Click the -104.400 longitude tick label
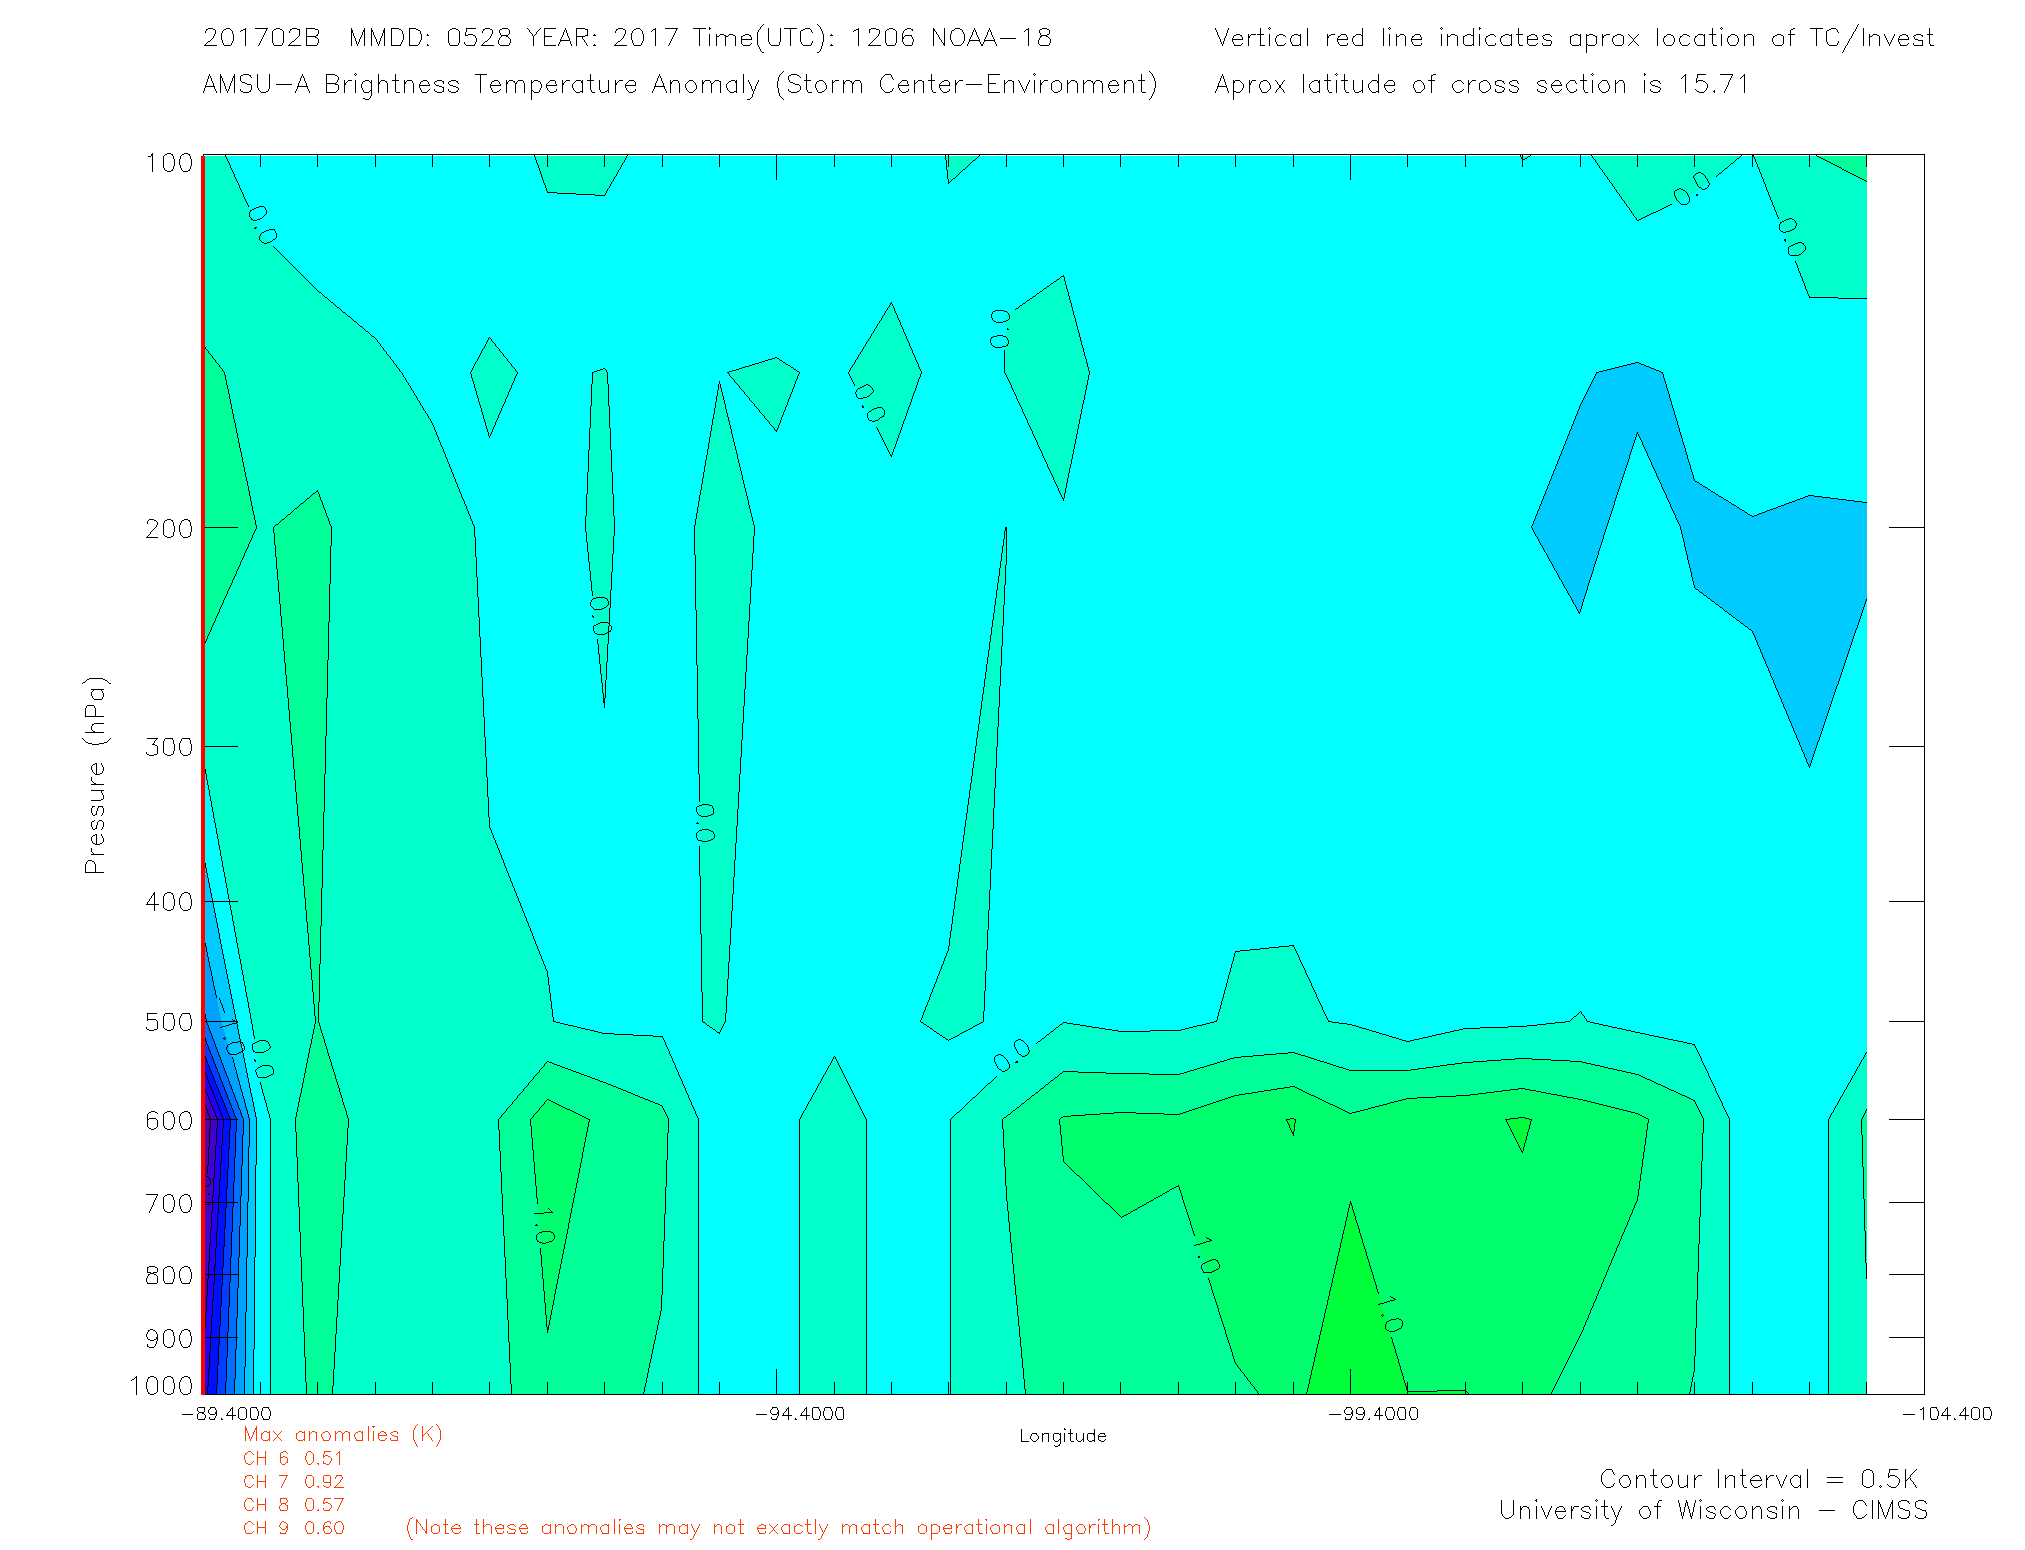 coord(1946,1414)
